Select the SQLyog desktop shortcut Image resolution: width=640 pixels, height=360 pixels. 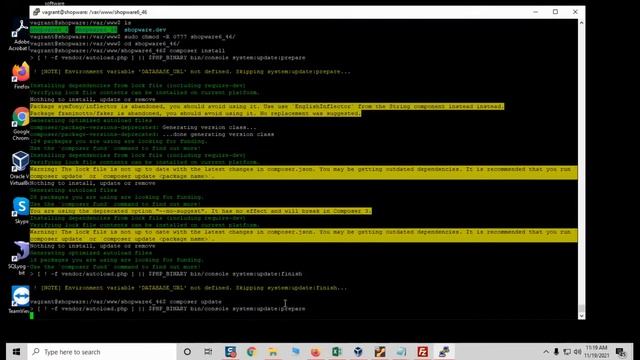click(x=20, y=258)
